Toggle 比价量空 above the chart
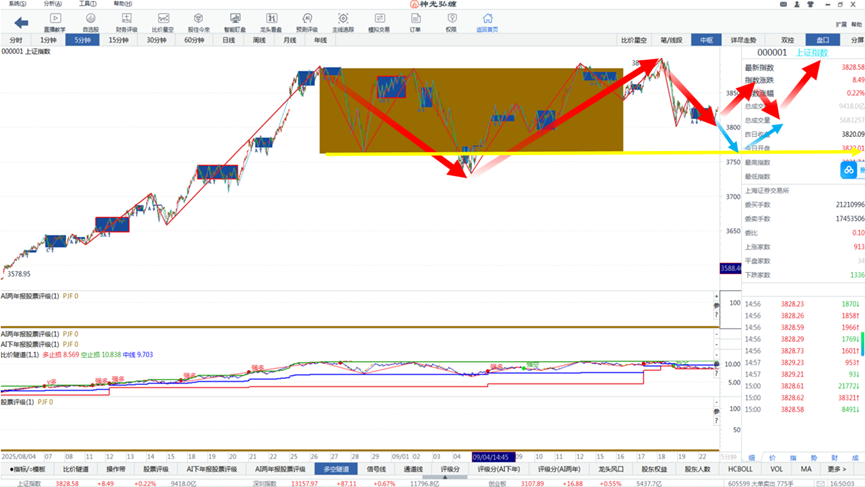The width and height of the screenshot is (865, 487). [x=634, y=40]
